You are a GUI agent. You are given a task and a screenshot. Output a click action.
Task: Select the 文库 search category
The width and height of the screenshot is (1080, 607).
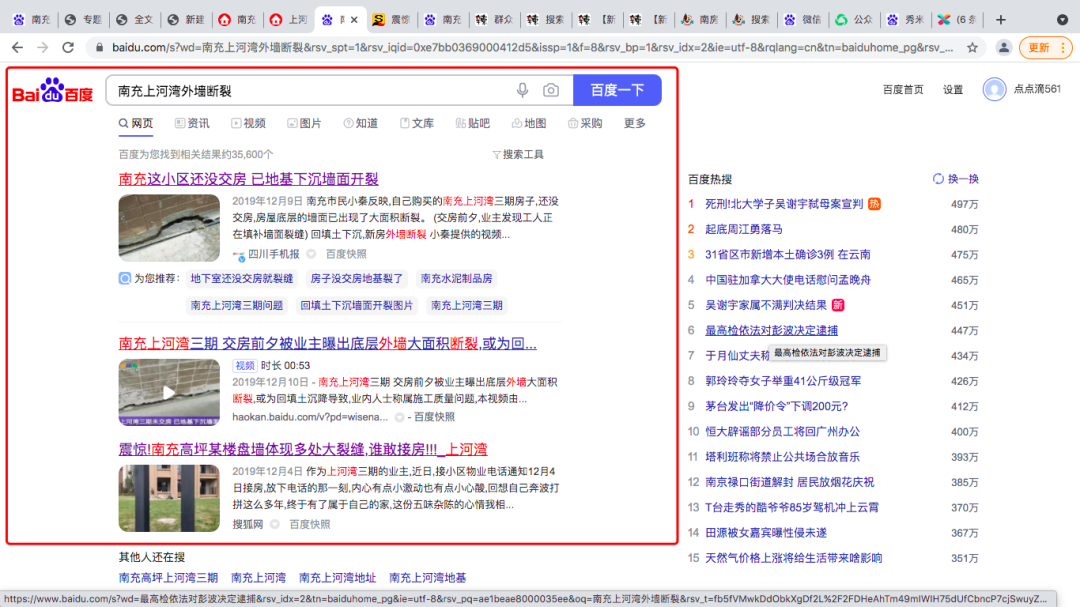tap(417, 123)
